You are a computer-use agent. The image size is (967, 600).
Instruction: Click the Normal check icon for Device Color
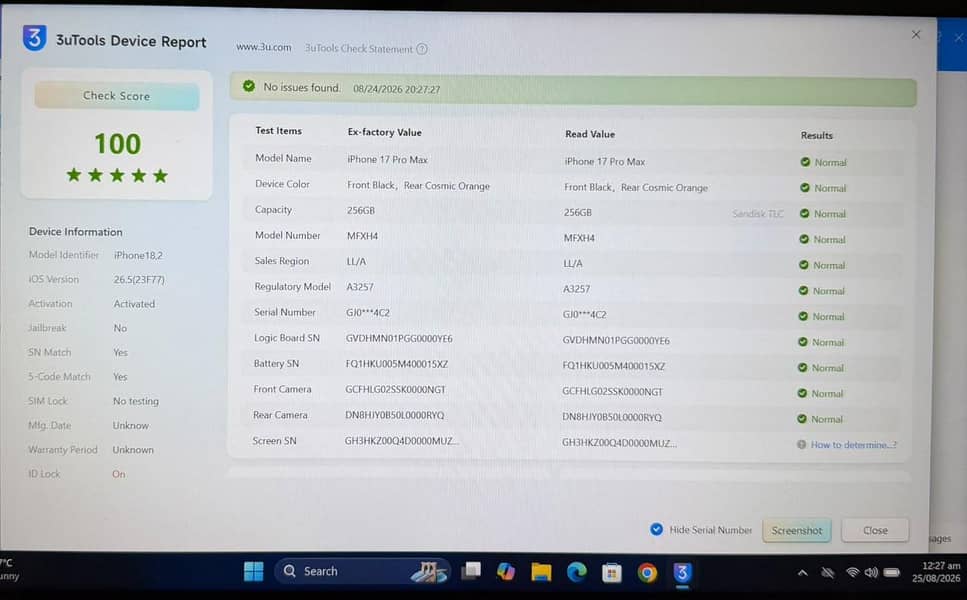[804, 188]
